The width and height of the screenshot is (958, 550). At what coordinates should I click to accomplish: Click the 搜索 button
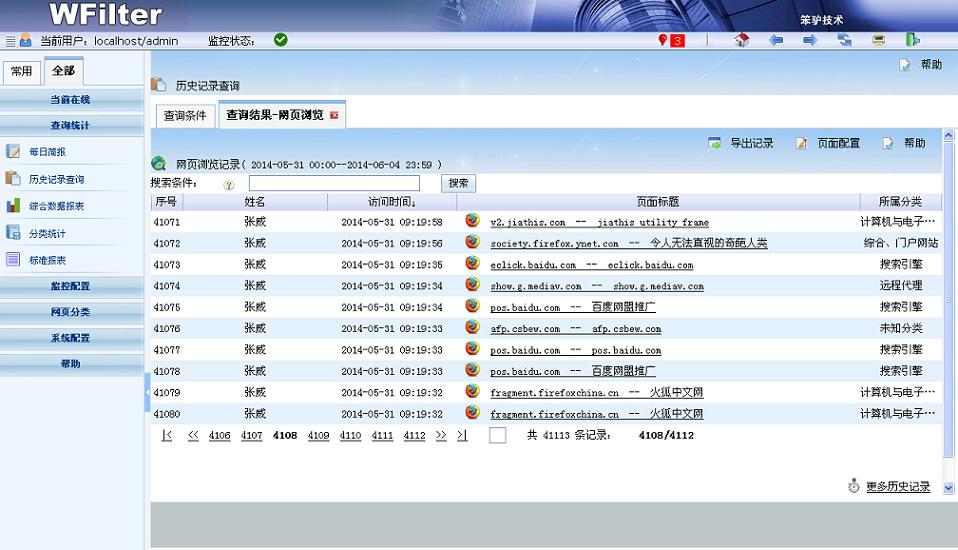458,183
